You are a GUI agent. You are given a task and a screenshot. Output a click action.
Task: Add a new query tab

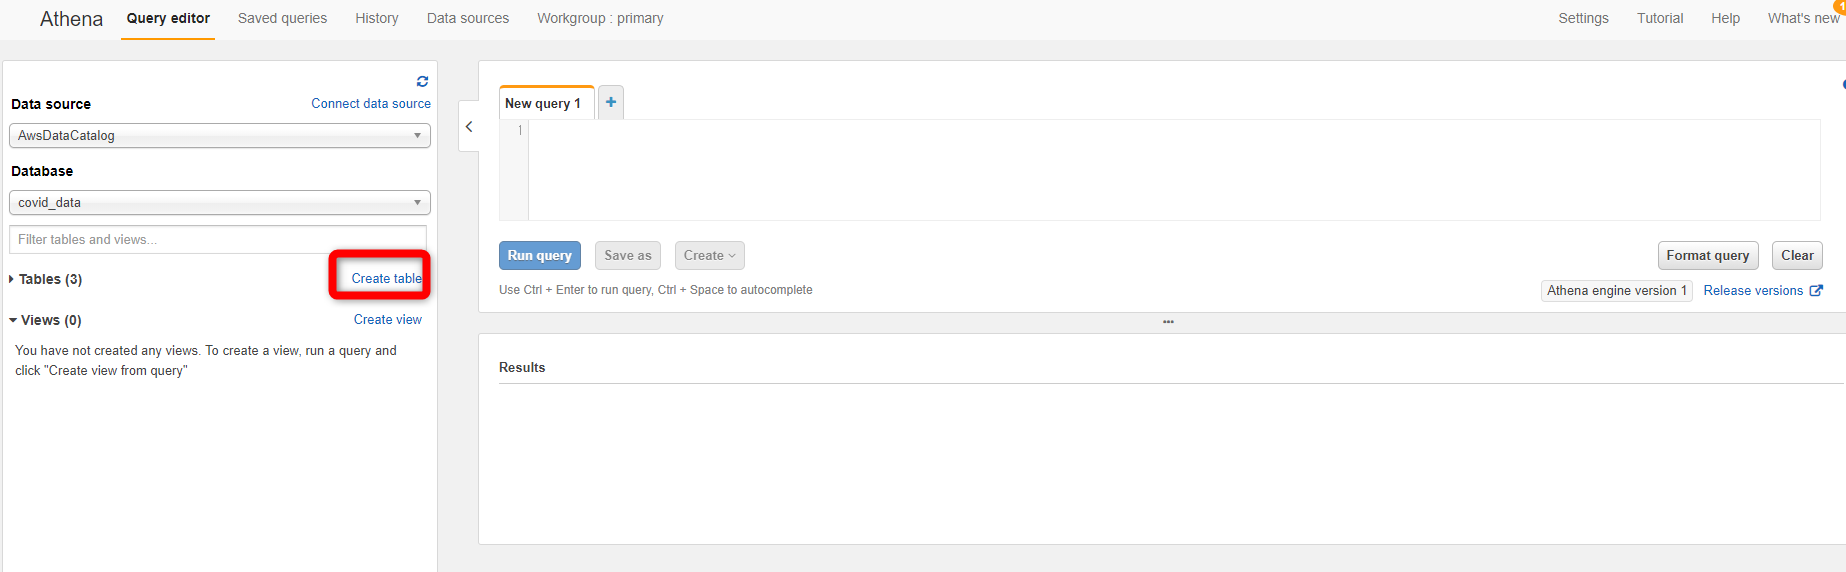point(611,102)
